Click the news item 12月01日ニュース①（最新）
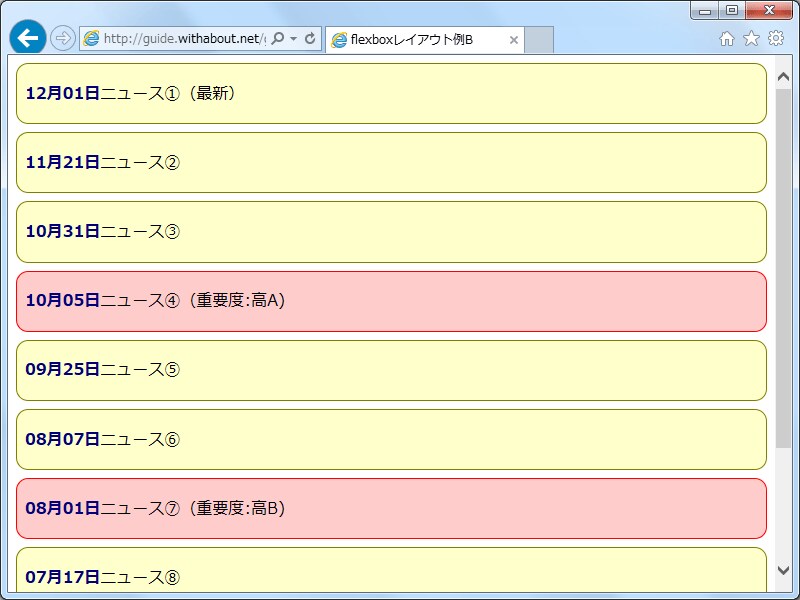The width and height of the screenshot is (800, 600). pos(391,93)
